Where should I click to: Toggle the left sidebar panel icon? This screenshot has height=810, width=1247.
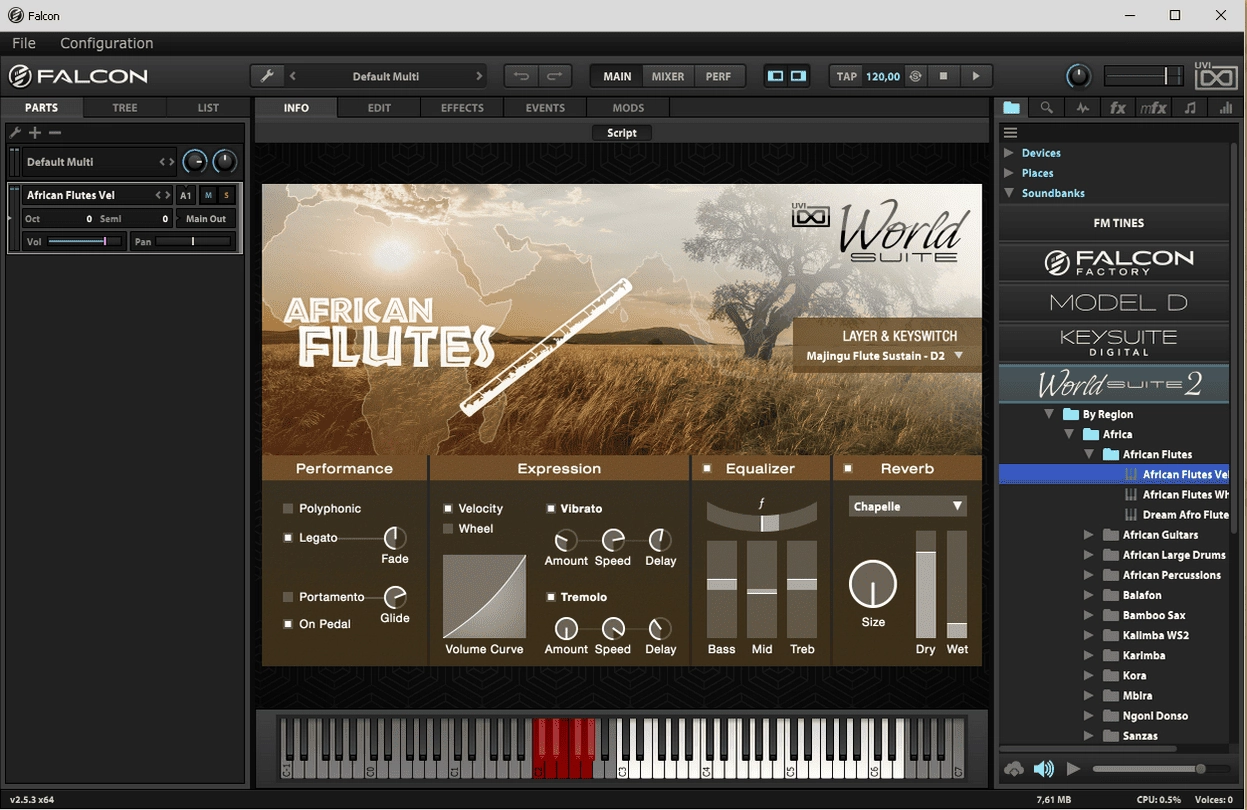click(x=776, y=76)
